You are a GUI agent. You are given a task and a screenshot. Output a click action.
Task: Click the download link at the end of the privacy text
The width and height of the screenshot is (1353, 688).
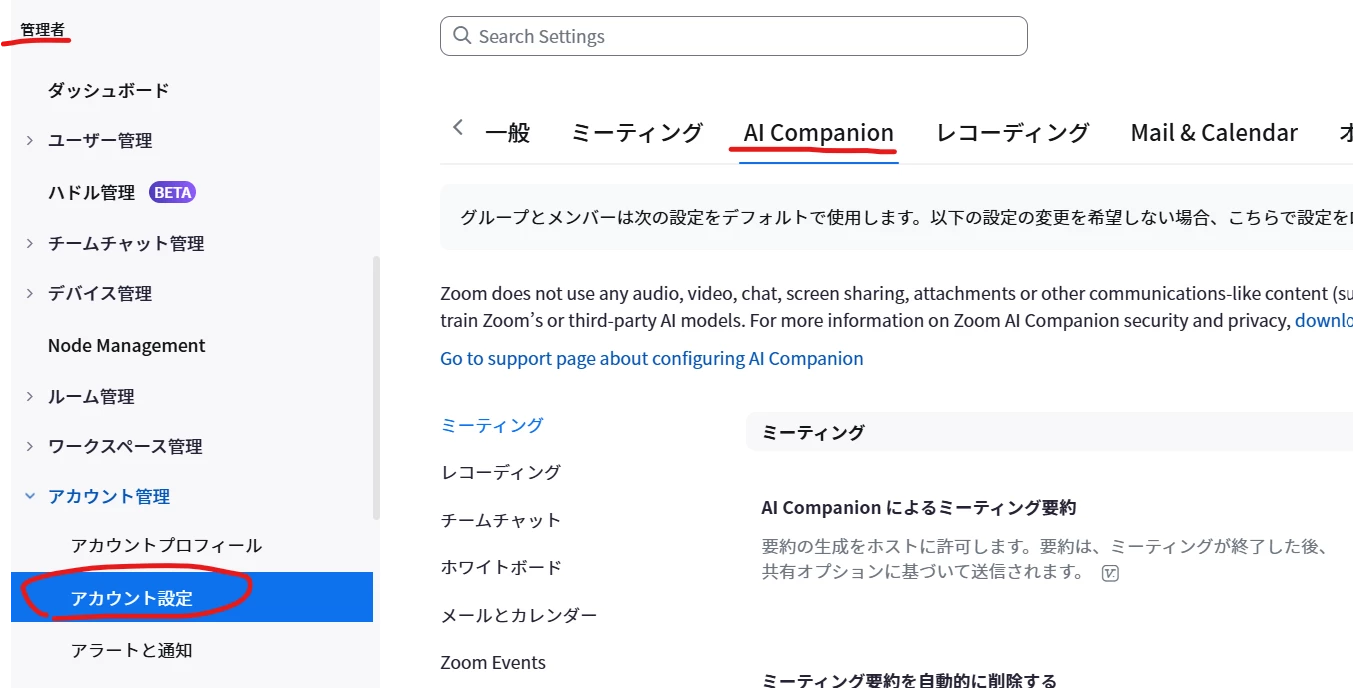1324,321
